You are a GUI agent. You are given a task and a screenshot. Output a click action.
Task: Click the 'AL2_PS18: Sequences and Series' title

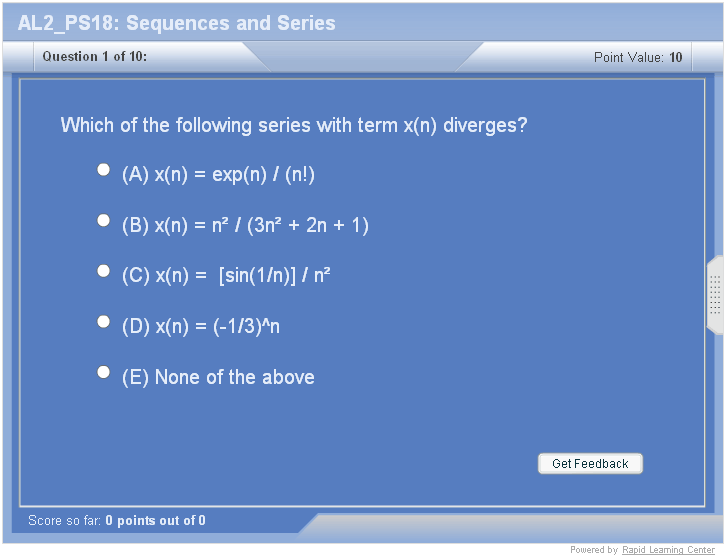point(177,23)
